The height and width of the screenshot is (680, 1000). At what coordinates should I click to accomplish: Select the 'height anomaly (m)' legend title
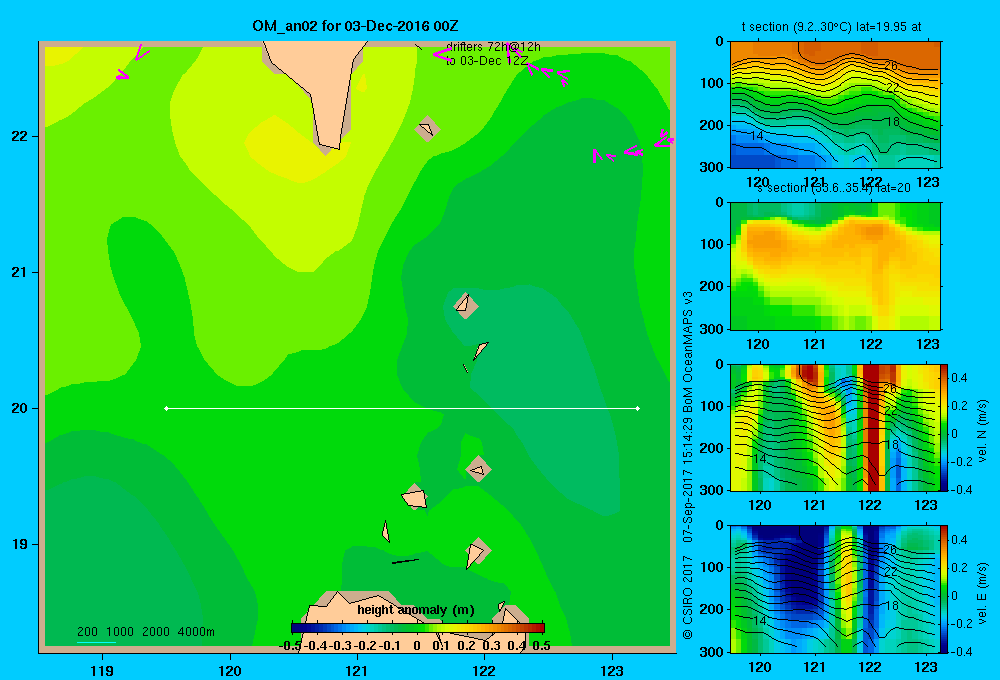tap(416, 610)
